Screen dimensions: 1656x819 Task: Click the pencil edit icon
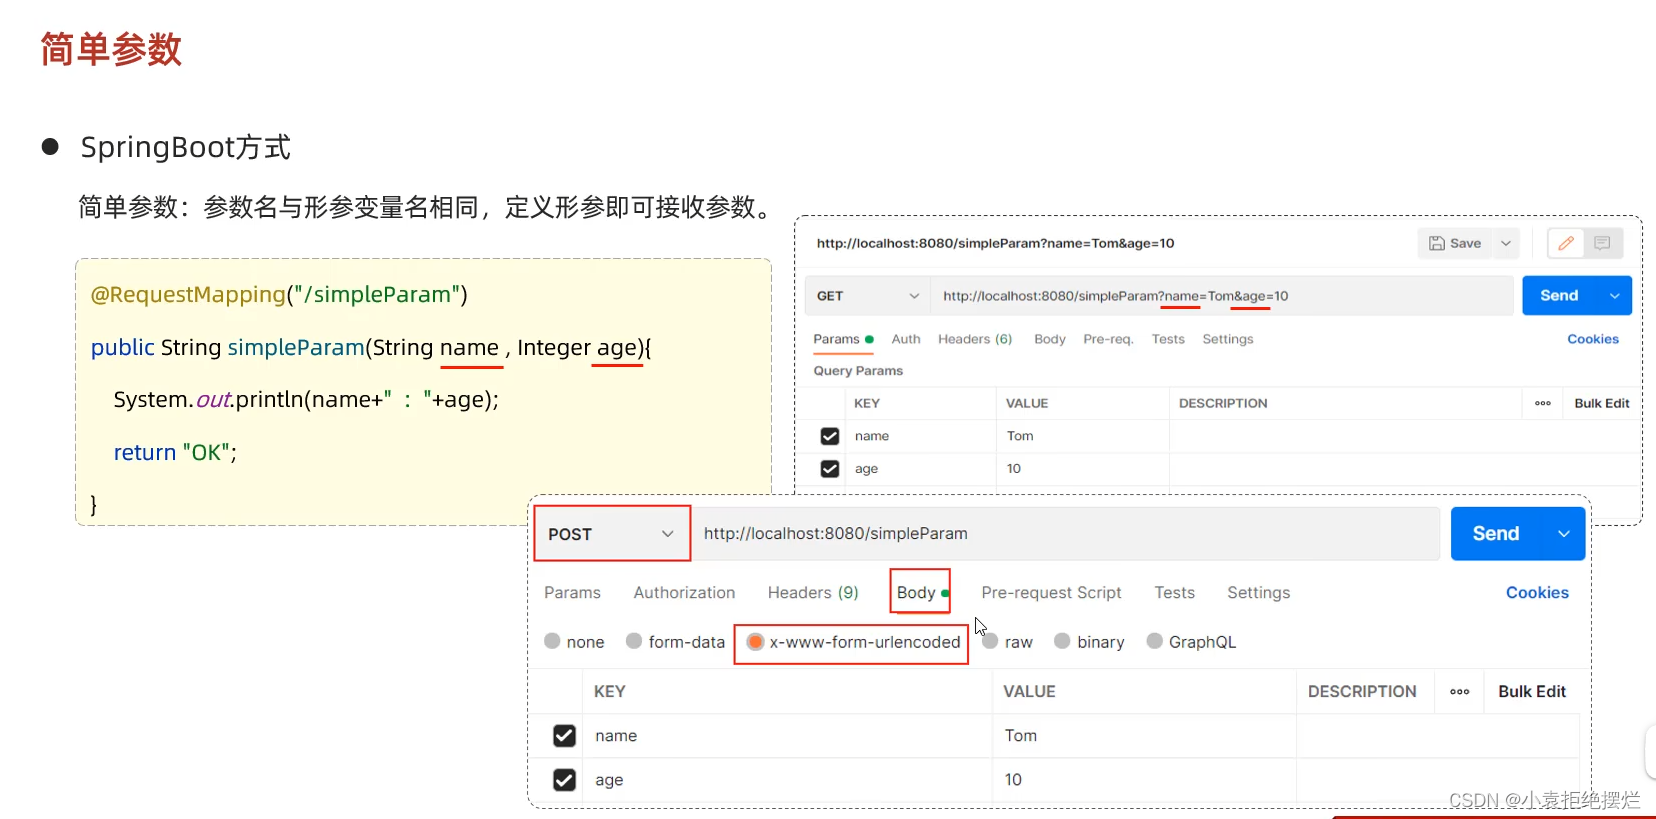1566,243
